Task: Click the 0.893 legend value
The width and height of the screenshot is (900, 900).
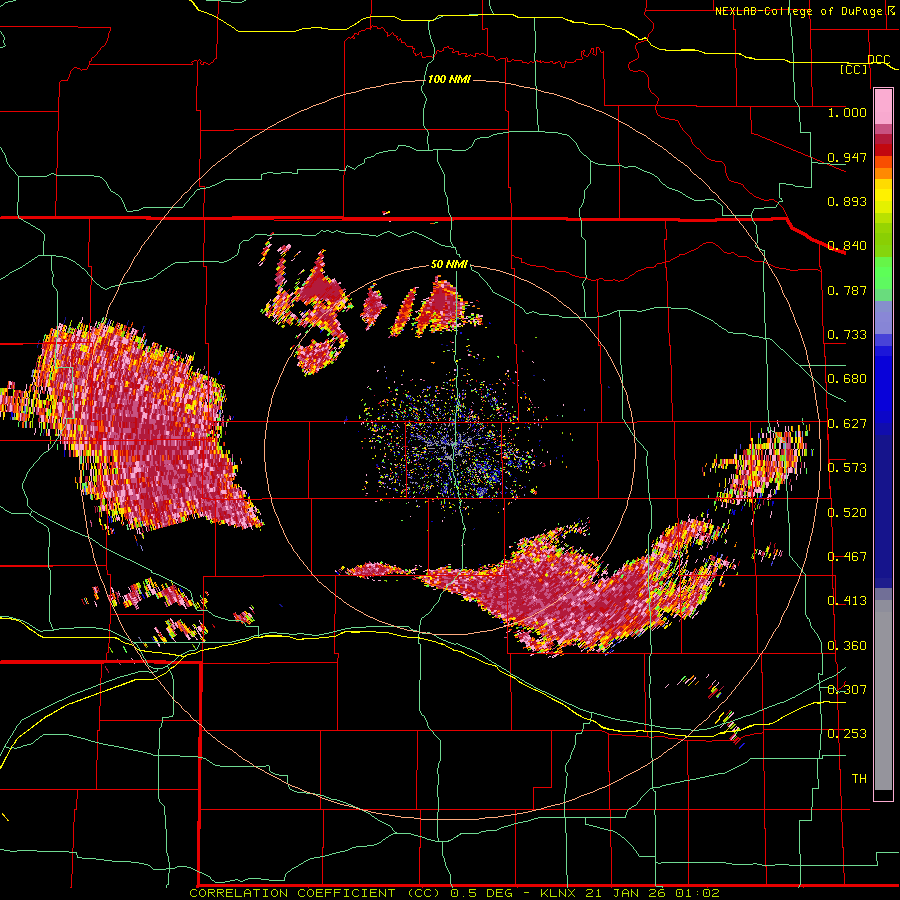Action: point(847,201)
